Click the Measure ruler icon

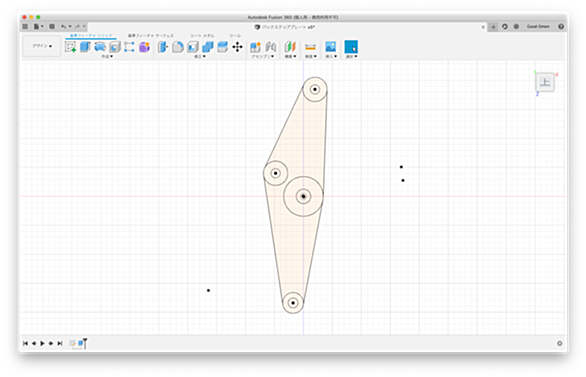point(310,47)
